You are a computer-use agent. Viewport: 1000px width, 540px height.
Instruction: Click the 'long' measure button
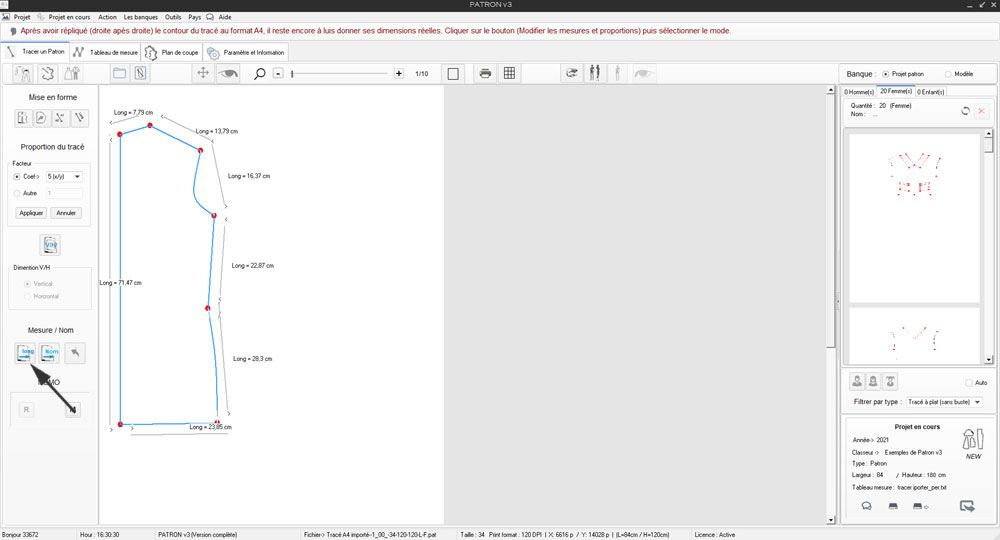pyautogui.click(x=26, y=352)
